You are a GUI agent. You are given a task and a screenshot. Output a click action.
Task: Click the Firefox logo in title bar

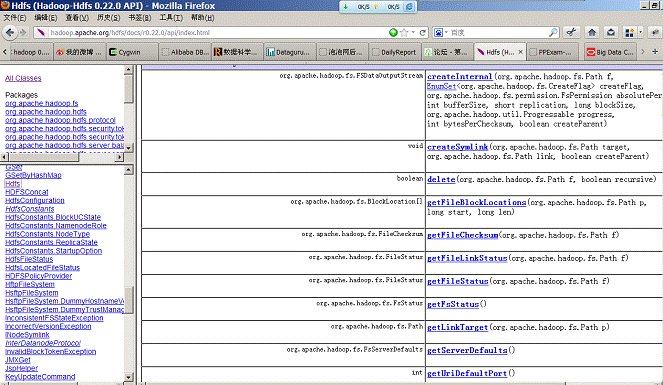(x=5, y=5)
